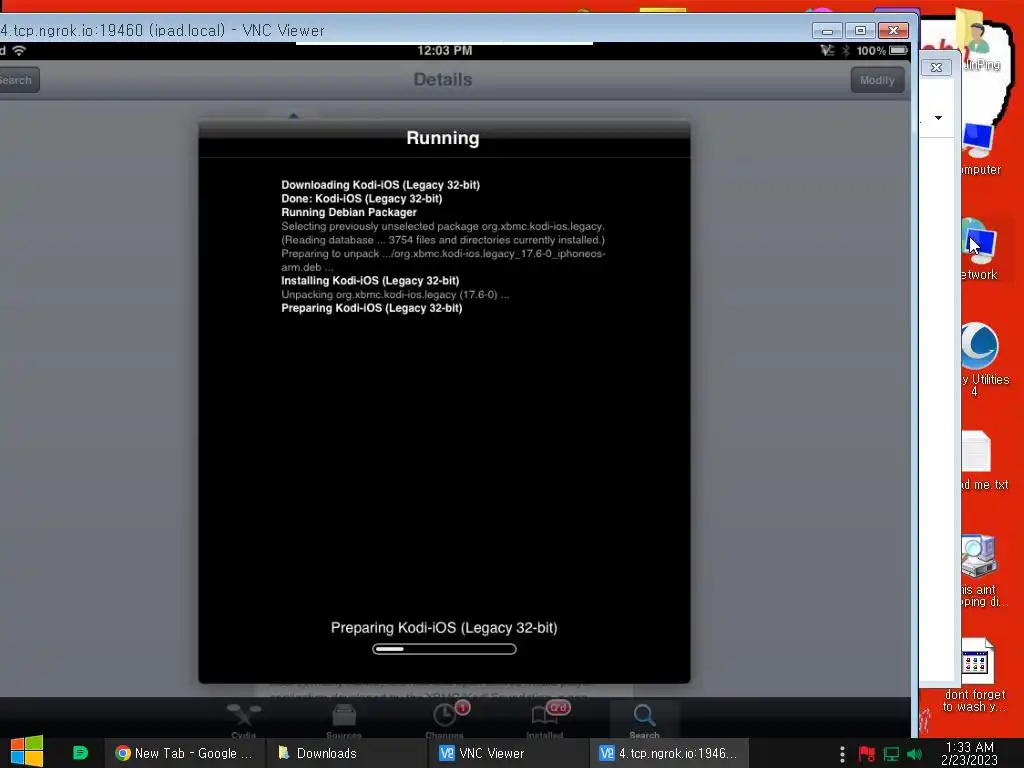This screenshot has height=768, width=1024.
Task: Click the network monitor tray icon
Action: [891, 754]
